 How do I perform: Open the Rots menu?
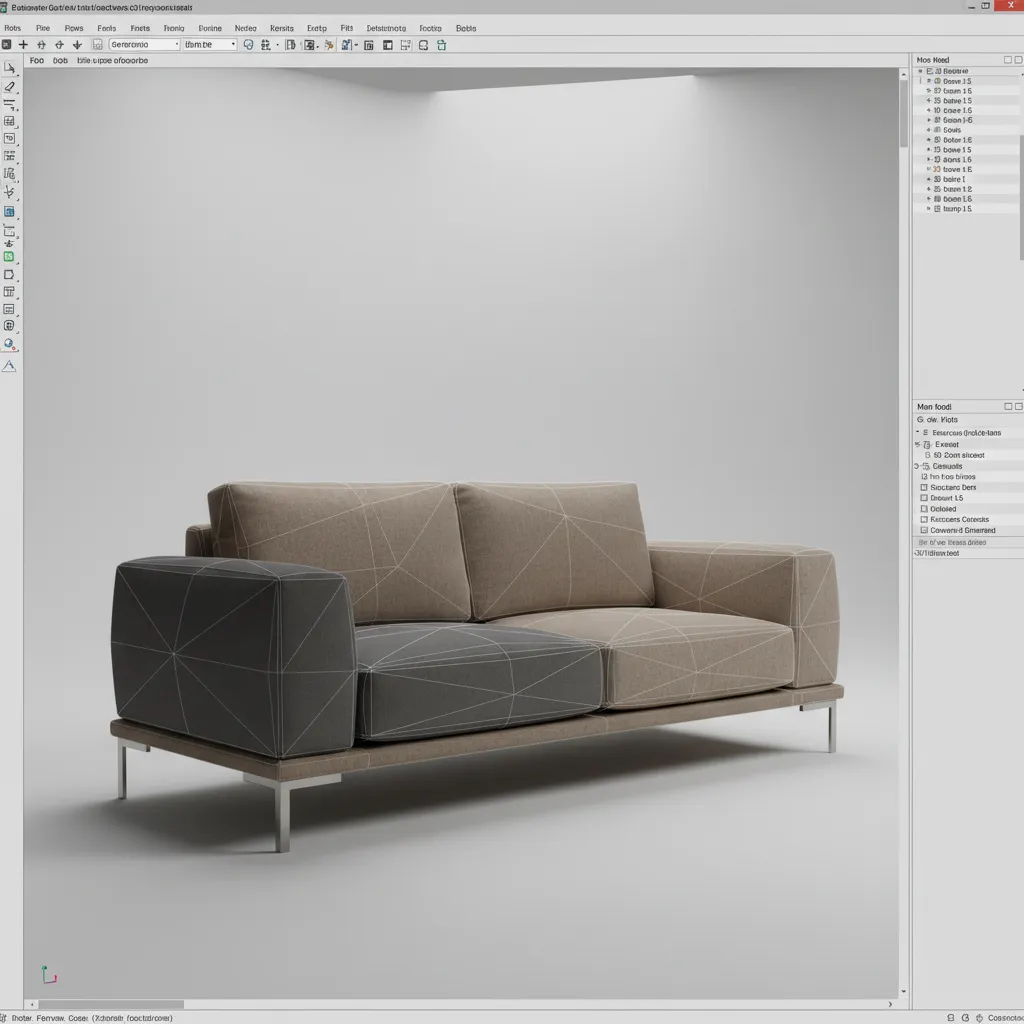[12, 28]
